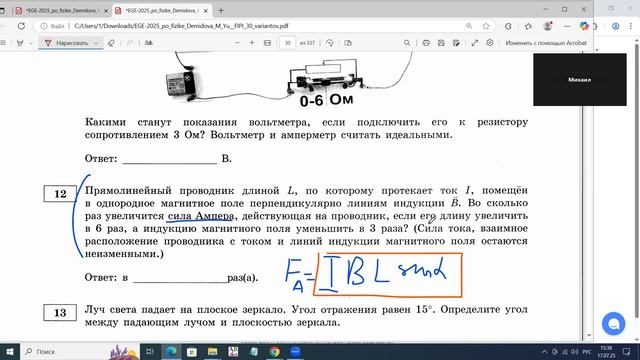
Task: Open the PDF search magnifier
Action: point(407,43)
